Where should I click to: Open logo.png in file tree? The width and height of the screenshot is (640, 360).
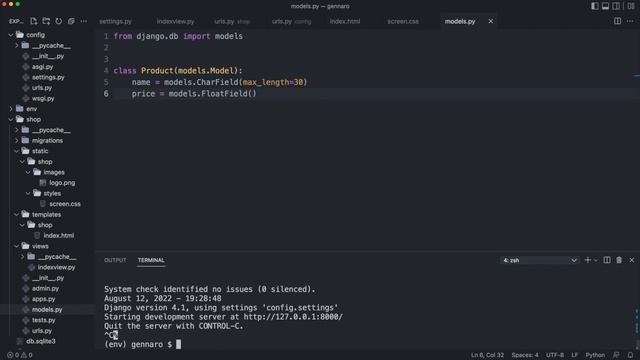[62, 183]
